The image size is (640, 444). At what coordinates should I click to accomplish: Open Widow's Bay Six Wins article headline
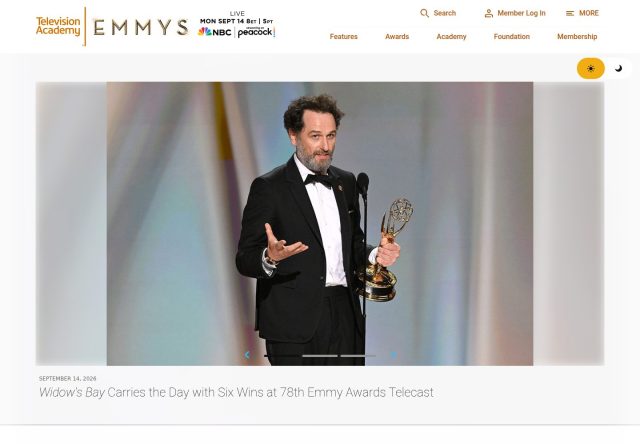(x=236, y=392)
